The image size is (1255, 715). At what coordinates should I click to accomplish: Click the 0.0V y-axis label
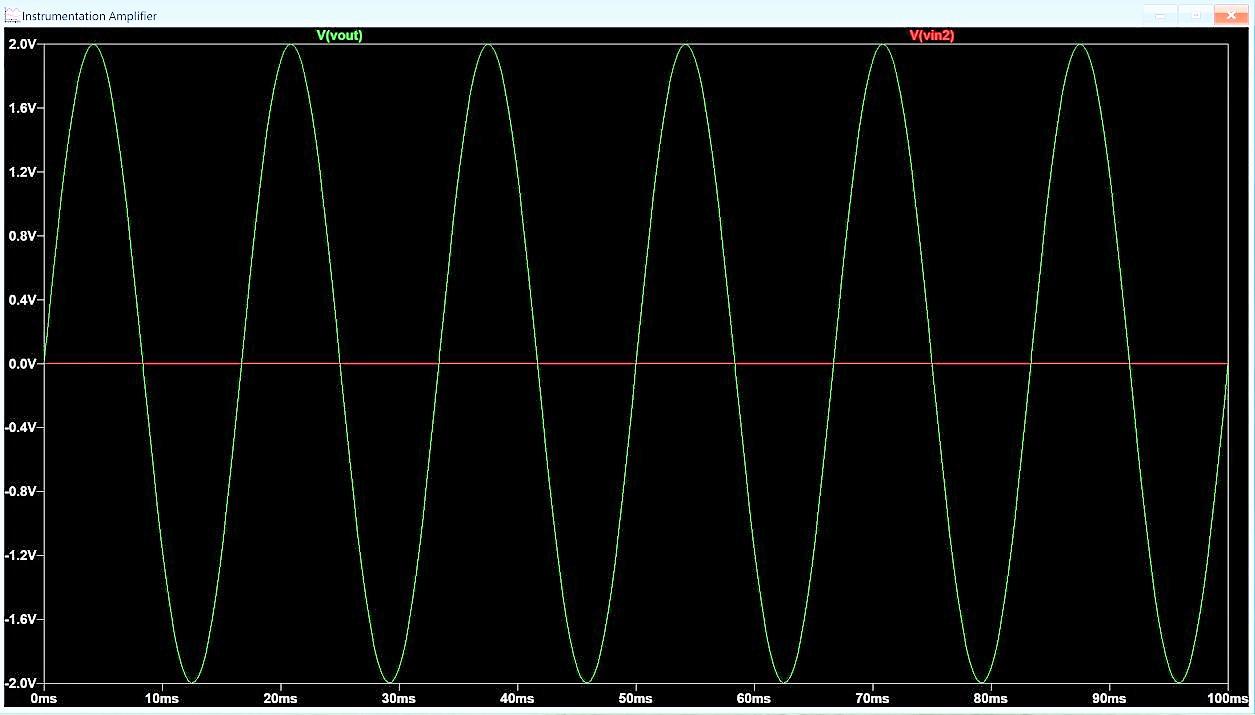point(22,364)
